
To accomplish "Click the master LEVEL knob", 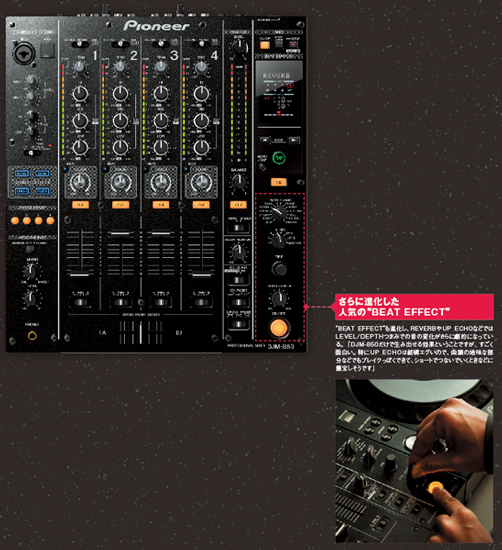I will (x=239, y=46).
